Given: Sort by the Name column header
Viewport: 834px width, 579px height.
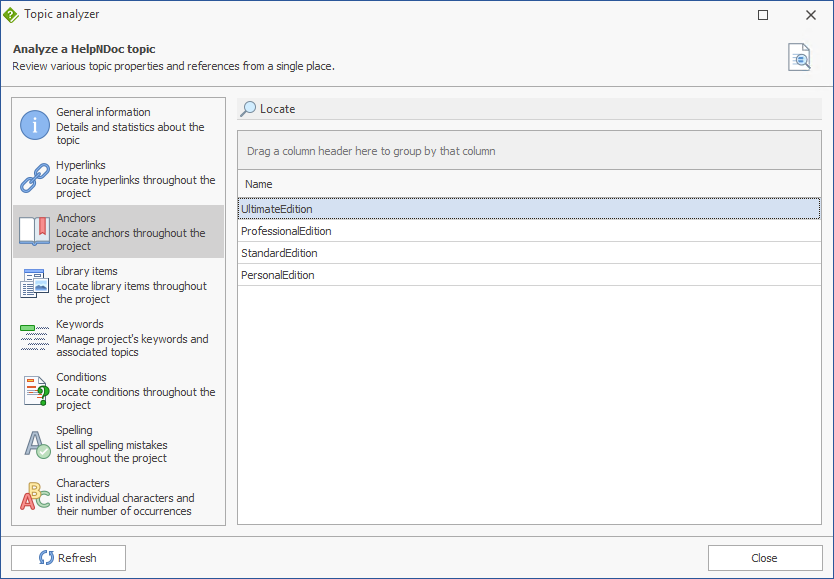Looking at the screenshot, I should (529, 184).
